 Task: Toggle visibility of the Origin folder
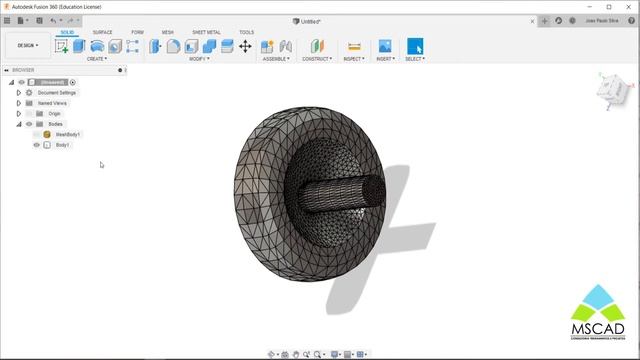click(x=29, y=113)
